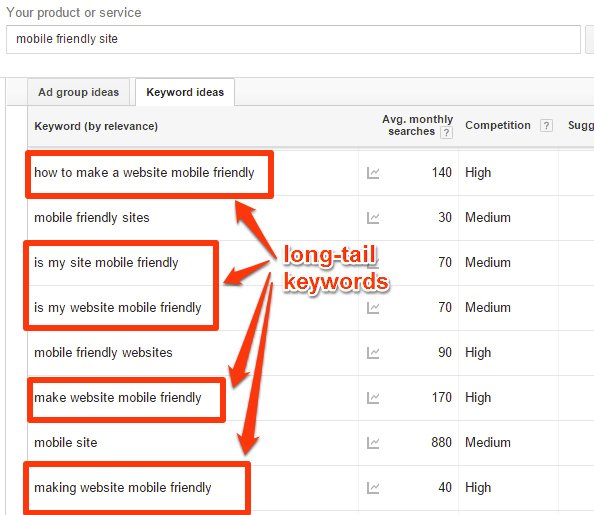
Task: Select the Keyword ideas tab
Action: pos(185,92)
